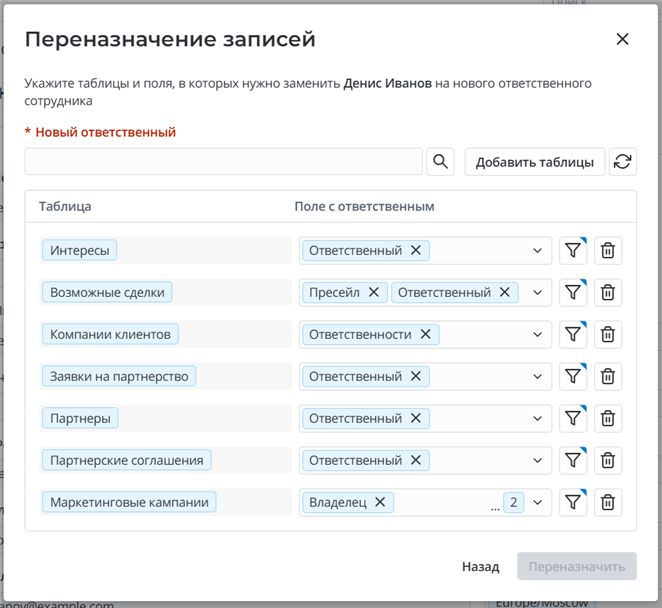Remove Владелец tag from Маркетинговые кампании

pyautogui.click(x=380, y=503)
